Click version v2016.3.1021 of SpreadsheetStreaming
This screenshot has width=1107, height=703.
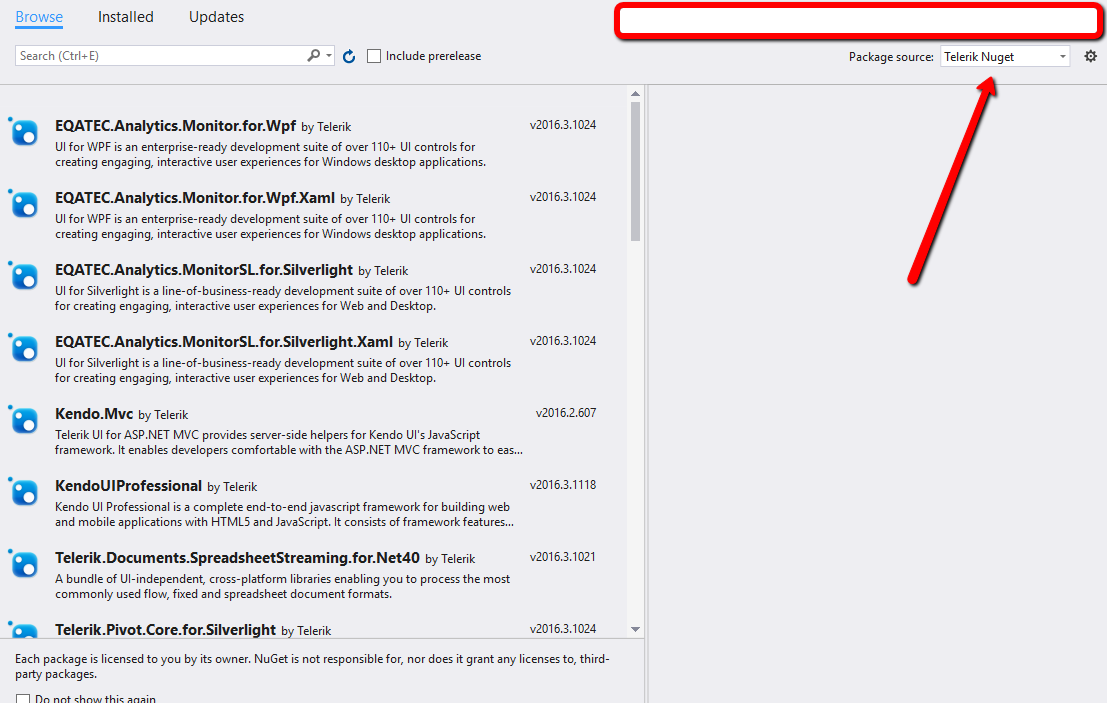(x=563, y=557)
